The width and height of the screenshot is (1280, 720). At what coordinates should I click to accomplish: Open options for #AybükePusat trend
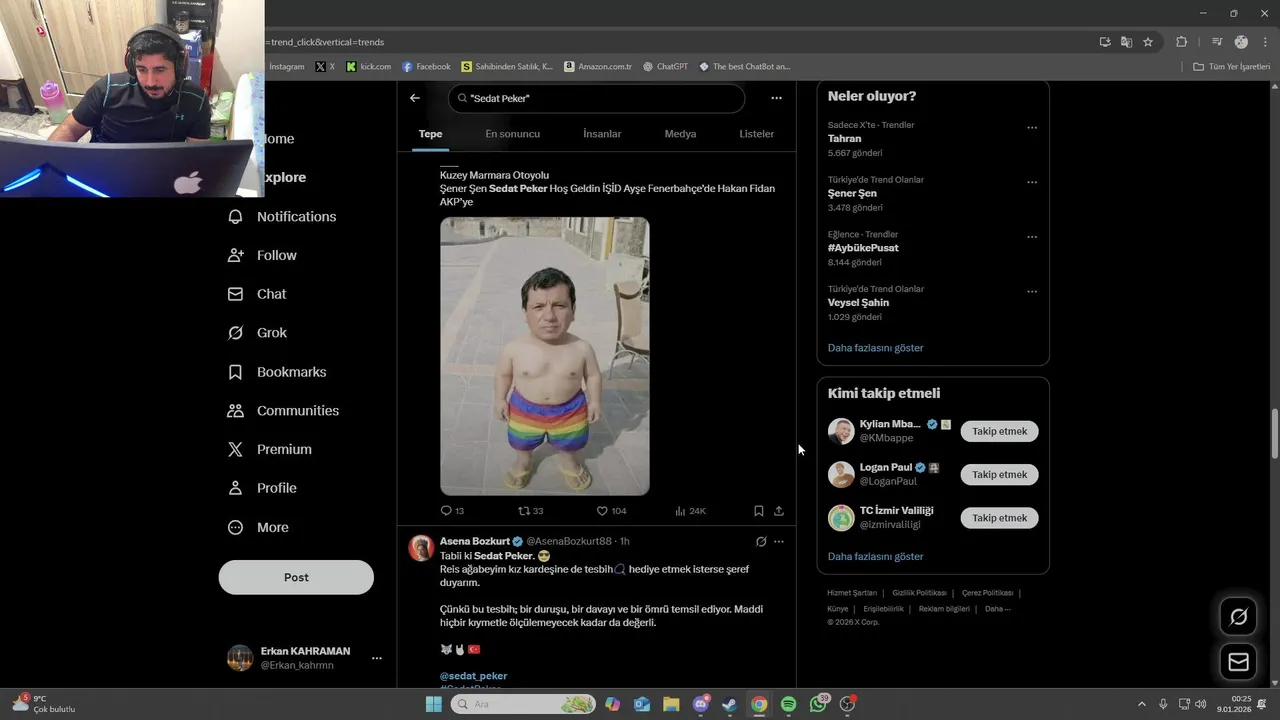tap(1032, 237)
